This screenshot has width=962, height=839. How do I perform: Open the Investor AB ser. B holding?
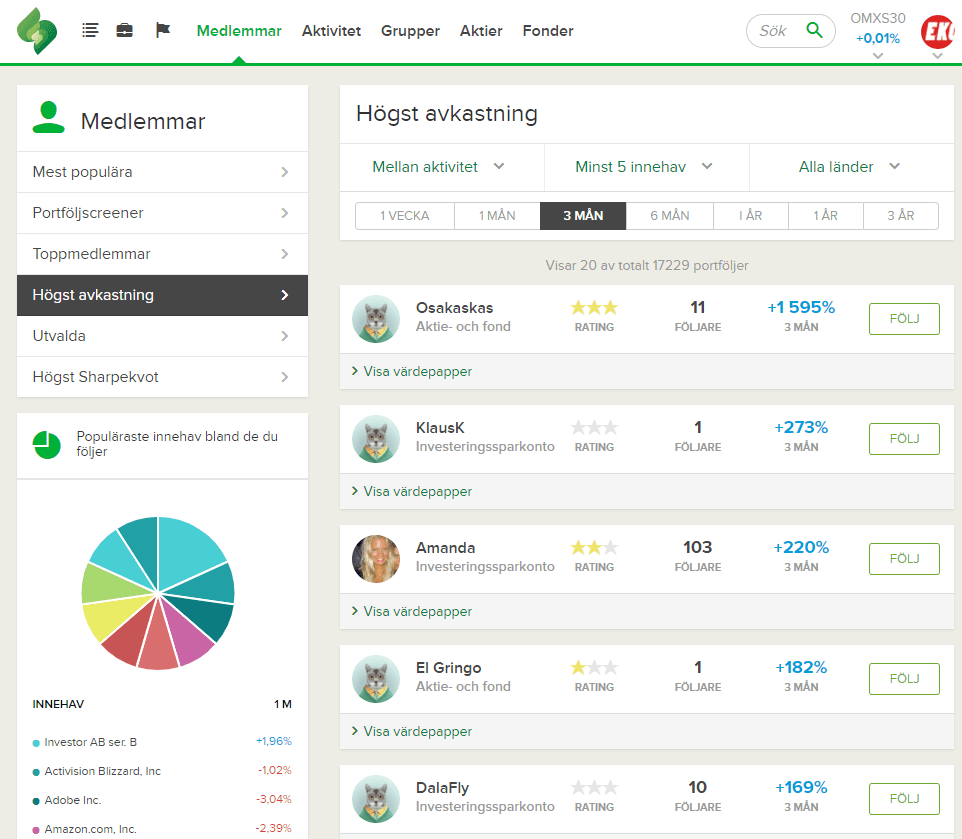pyautogui.click(x=91, y=742)
